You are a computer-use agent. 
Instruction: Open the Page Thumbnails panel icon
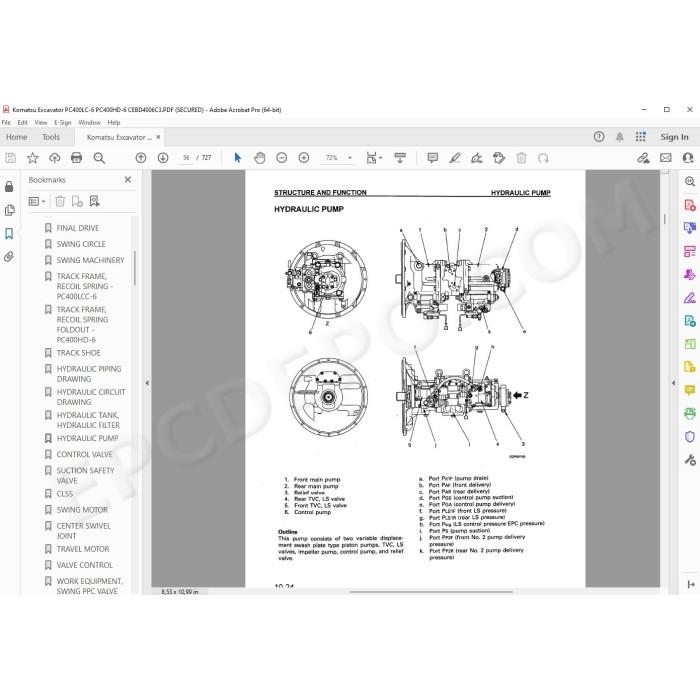tap(9, 210)
